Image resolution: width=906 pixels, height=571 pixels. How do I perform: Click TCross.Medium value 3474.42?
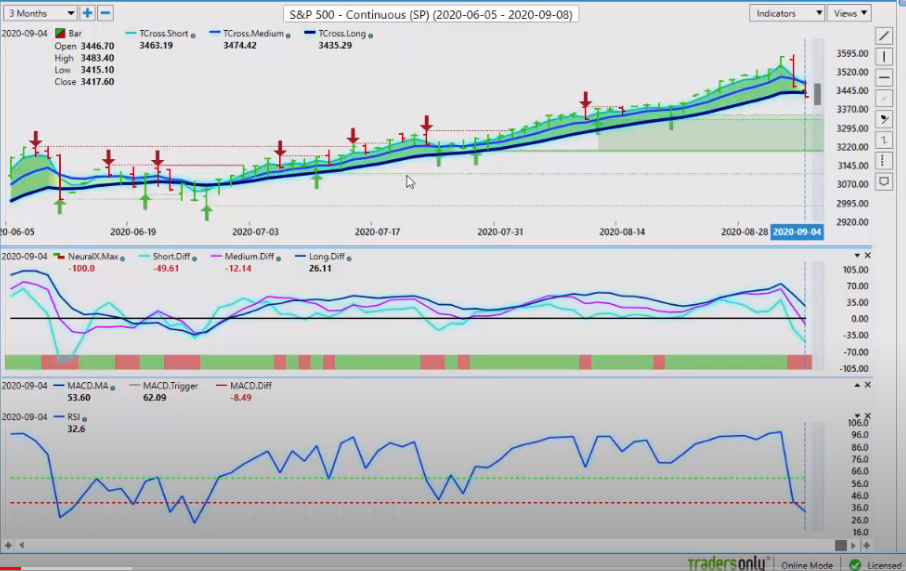(x=240, y=45)
